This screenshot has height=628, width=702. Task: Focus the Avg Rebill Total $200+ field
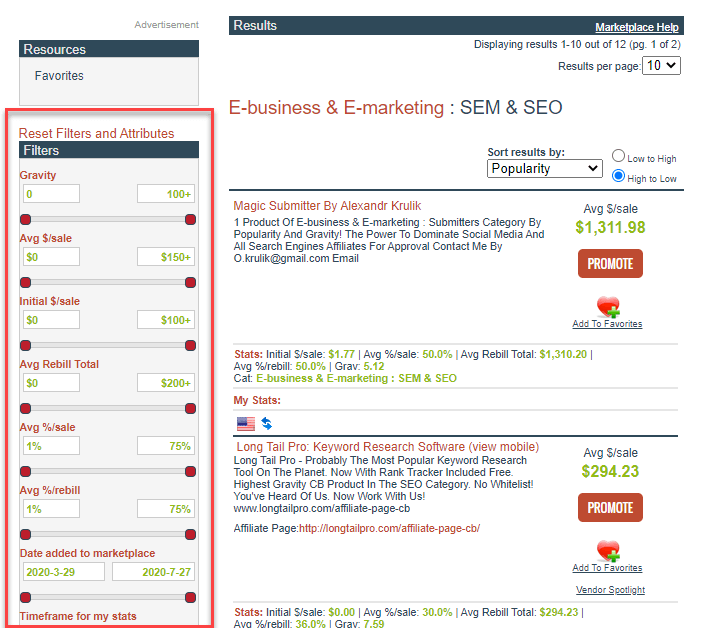166,383
